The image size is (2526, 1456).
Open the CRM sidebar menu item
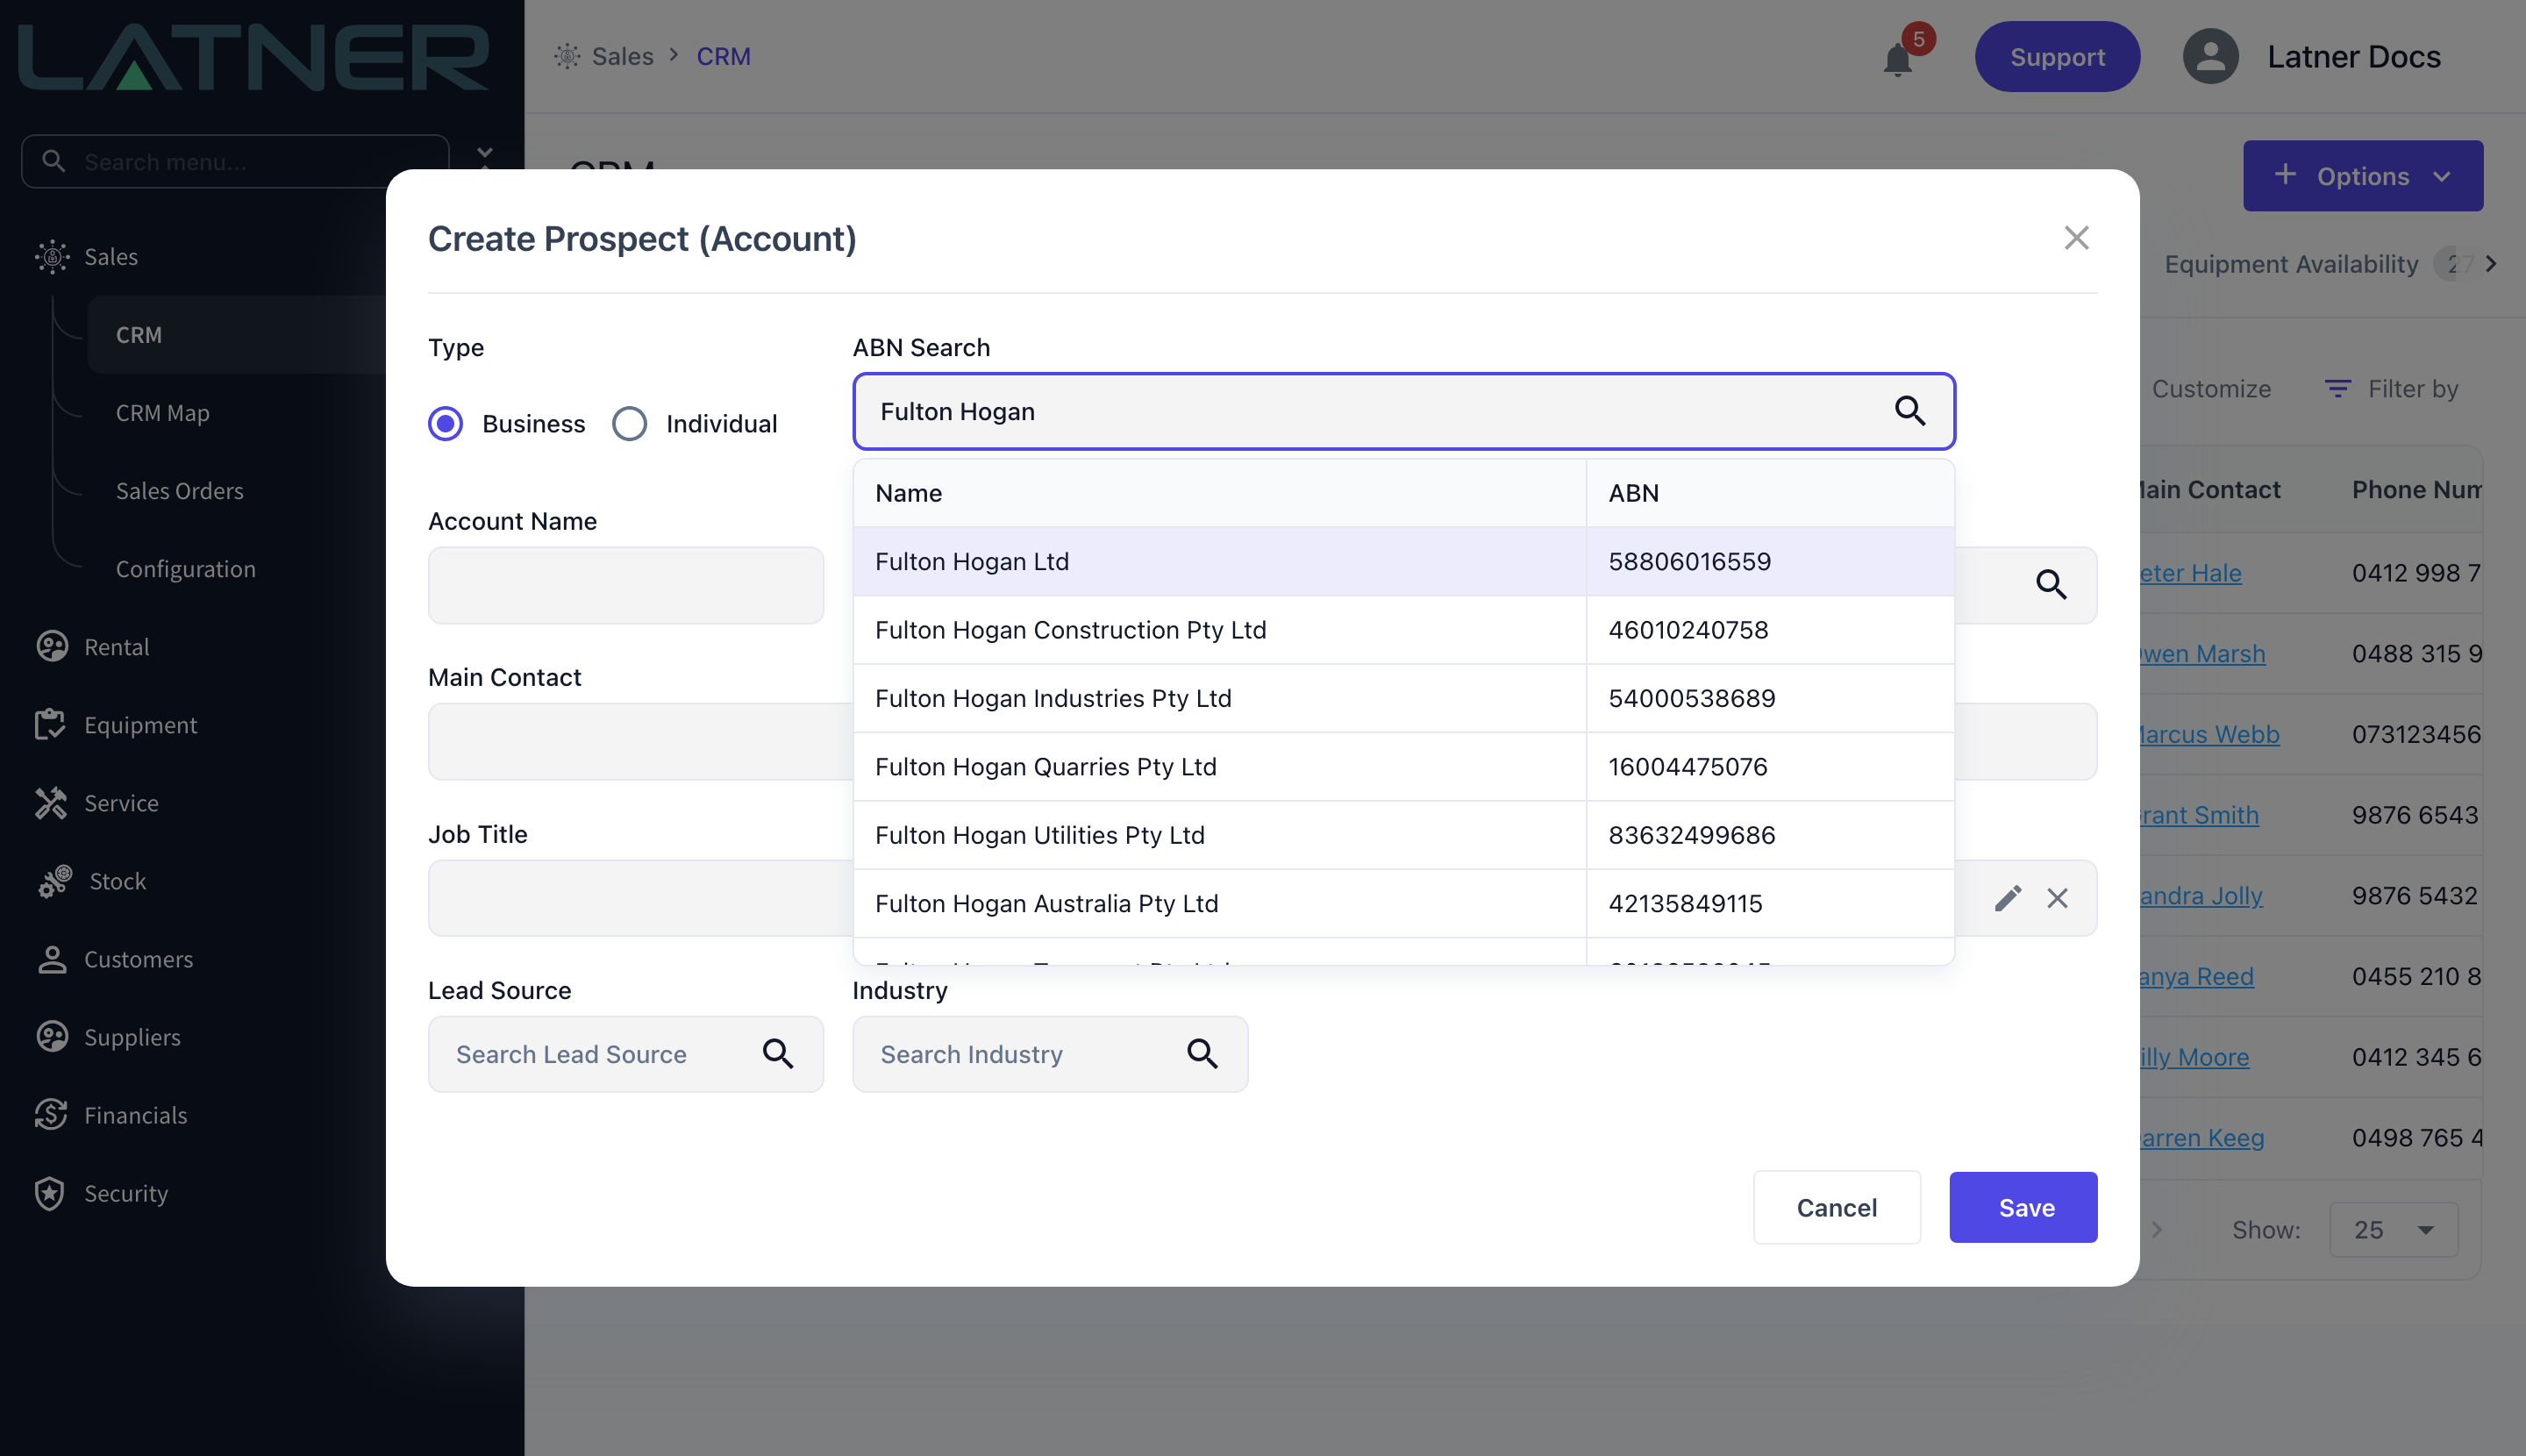tap(237, 334)
